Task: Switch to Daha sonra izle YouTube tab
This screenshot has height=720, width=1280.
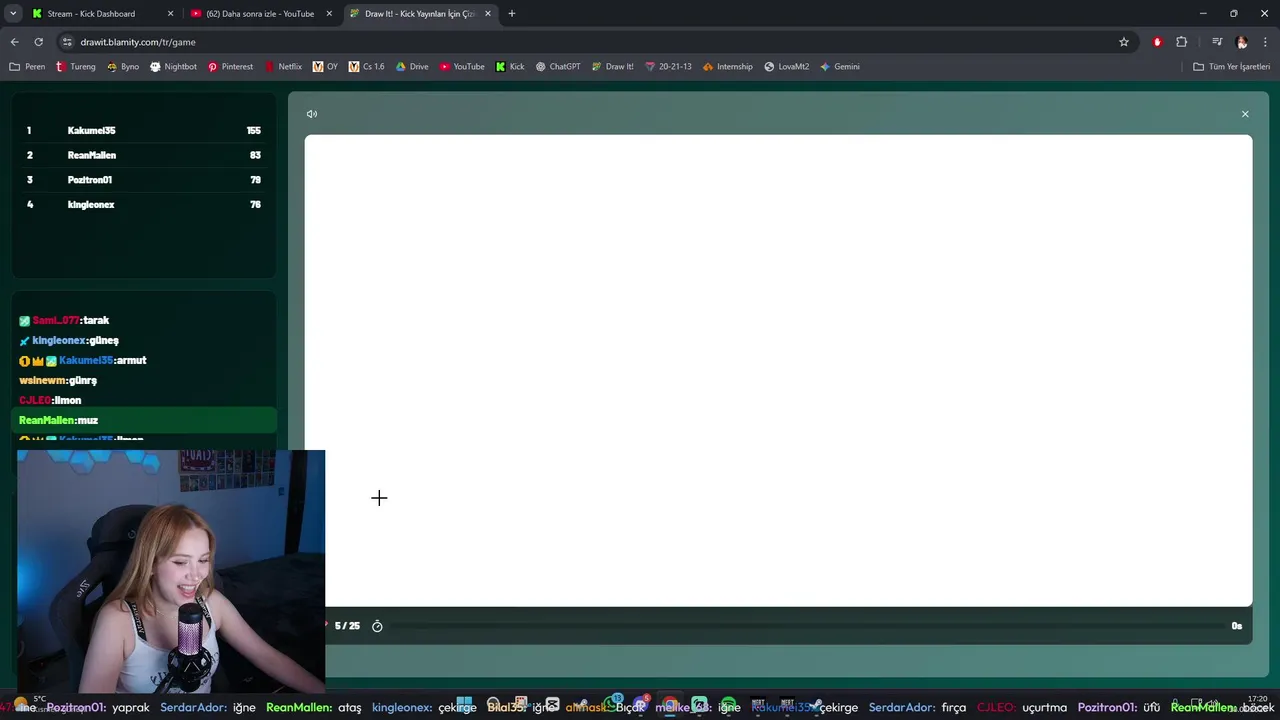Action: tap(260, 14)
